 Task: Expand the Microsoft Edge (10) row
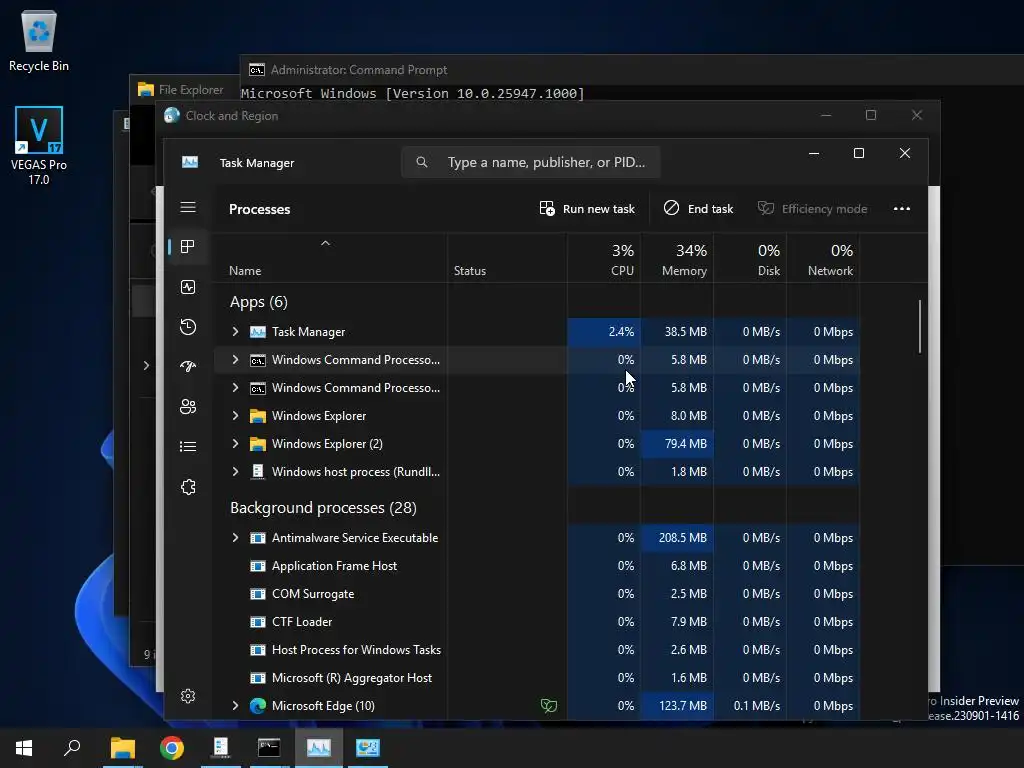pyautogui.click(x=235, y=706)
